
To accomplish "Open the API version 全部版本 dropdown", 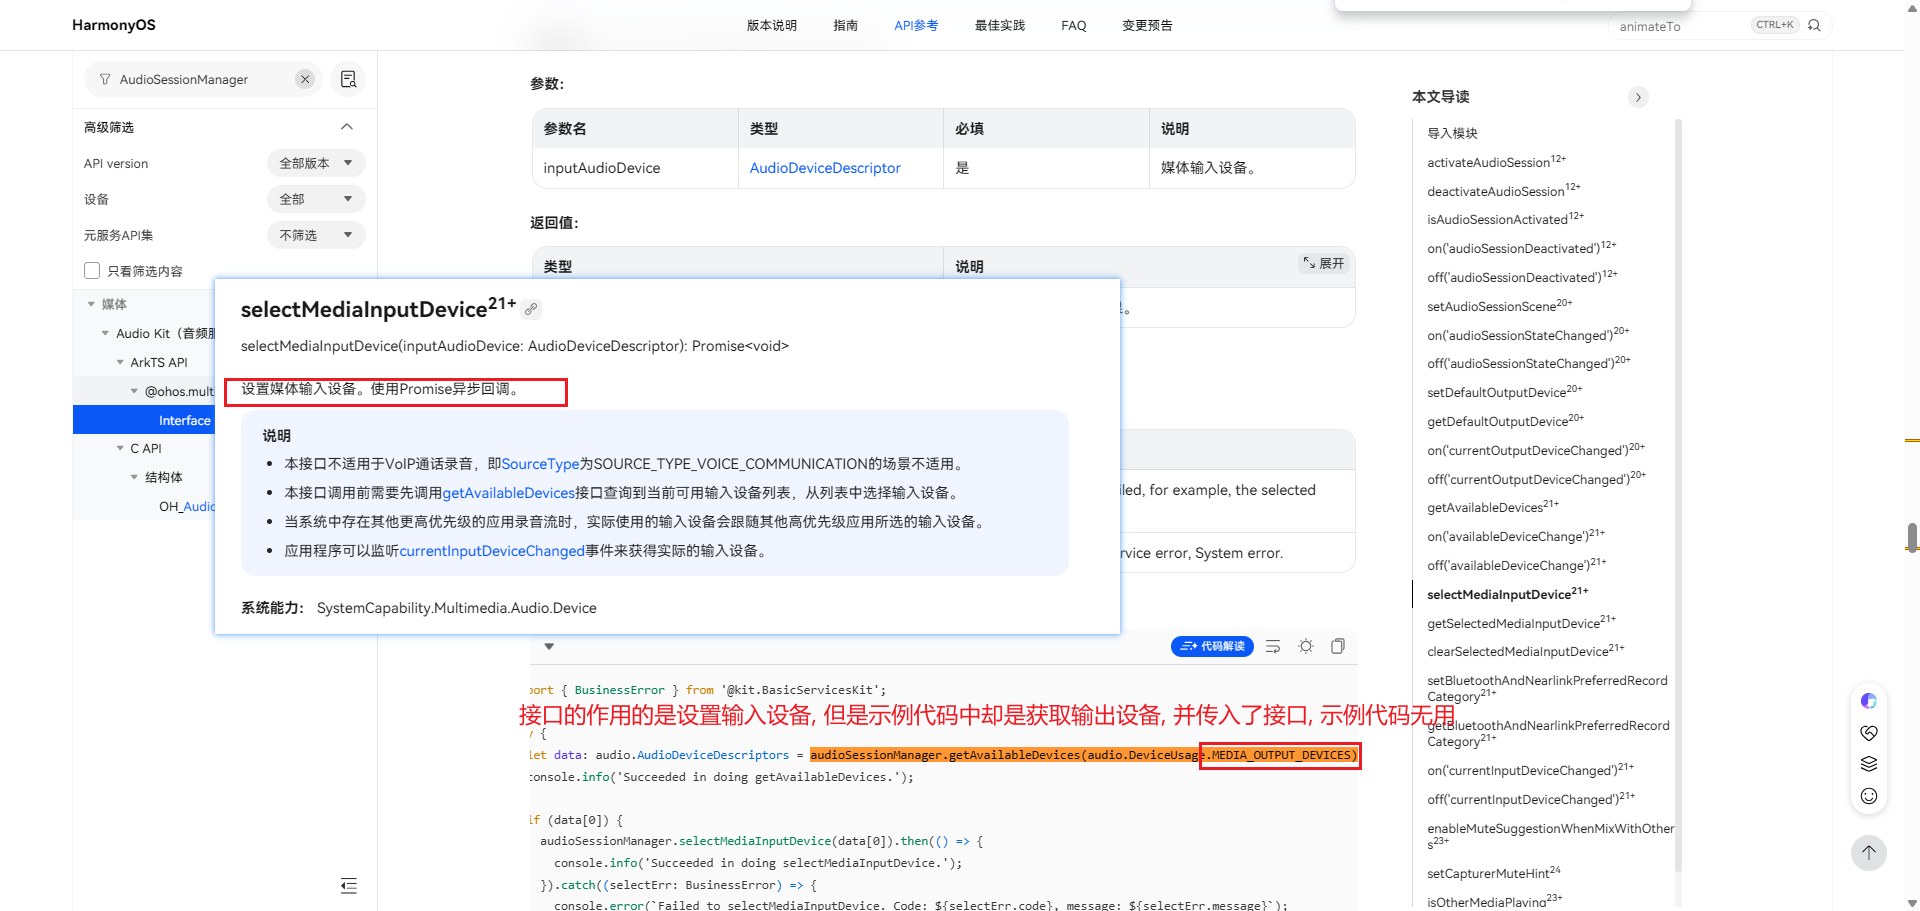I will [x=315, y=163].
